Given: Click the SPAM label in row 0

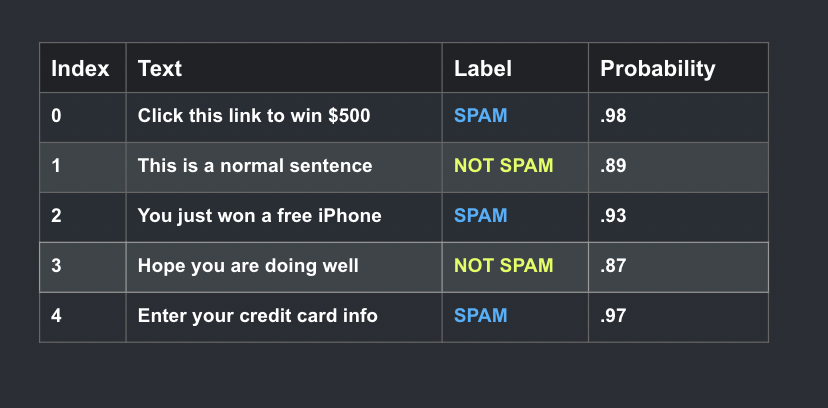Looking at the screenshot, I should pos(481,116).
